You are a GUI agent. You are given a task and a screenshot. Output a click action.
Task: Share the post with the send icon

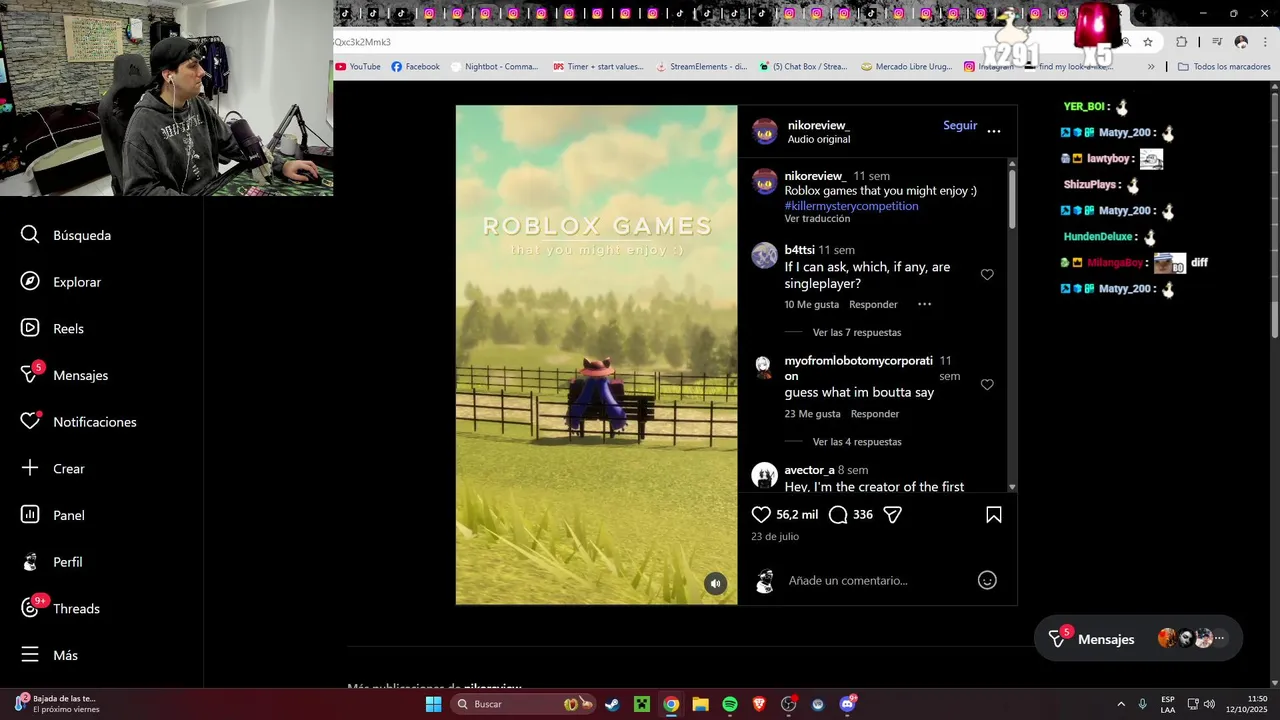point(893,514)
